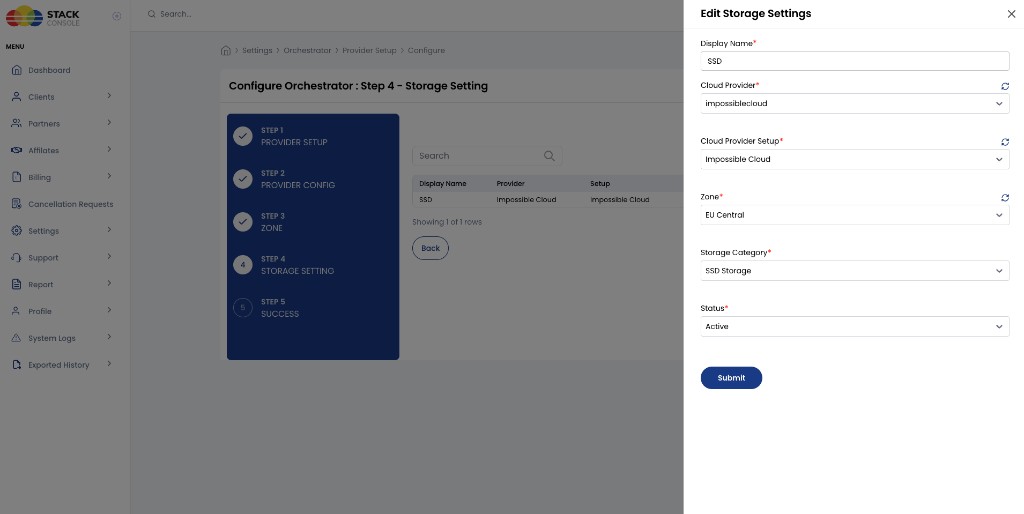Click the gear icon beside the logo

point(116,16)
